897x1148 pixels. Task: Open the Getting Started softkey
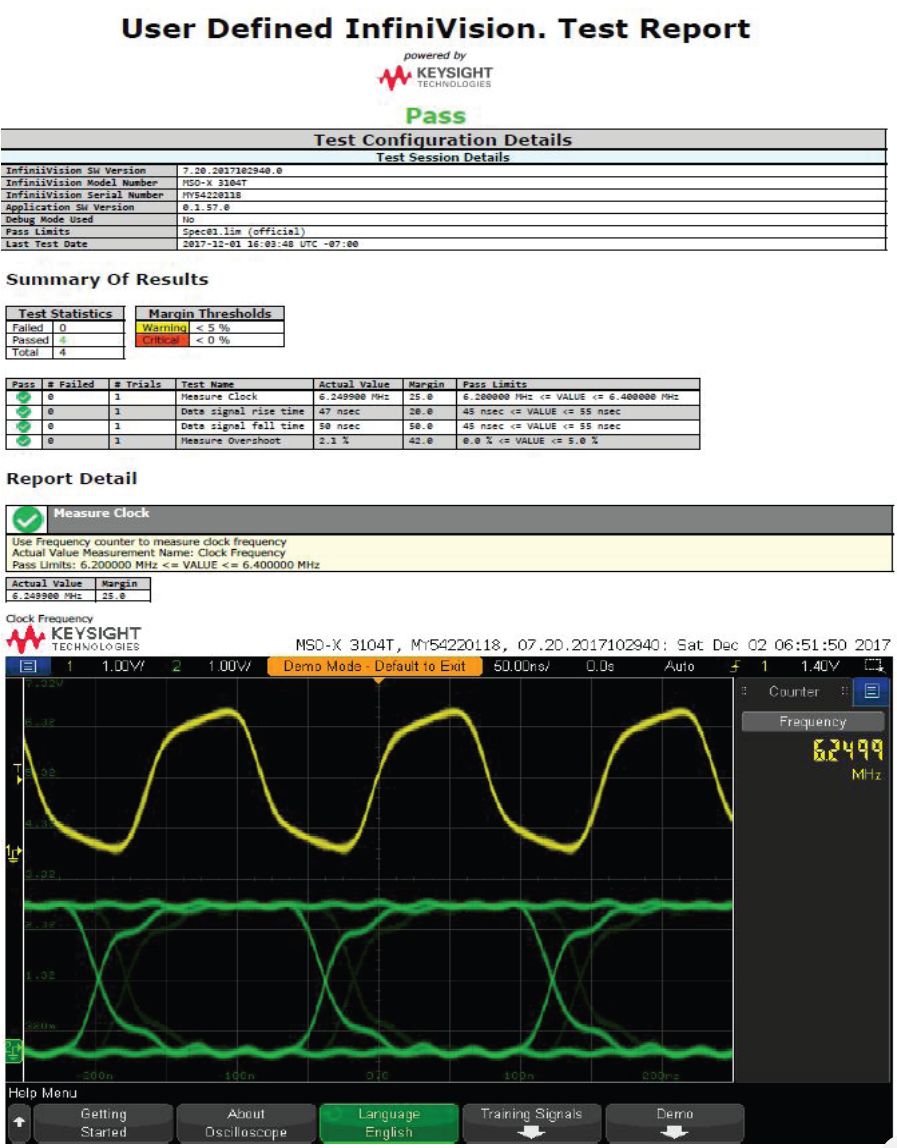pyautogui.click(x=103, y=1123)
